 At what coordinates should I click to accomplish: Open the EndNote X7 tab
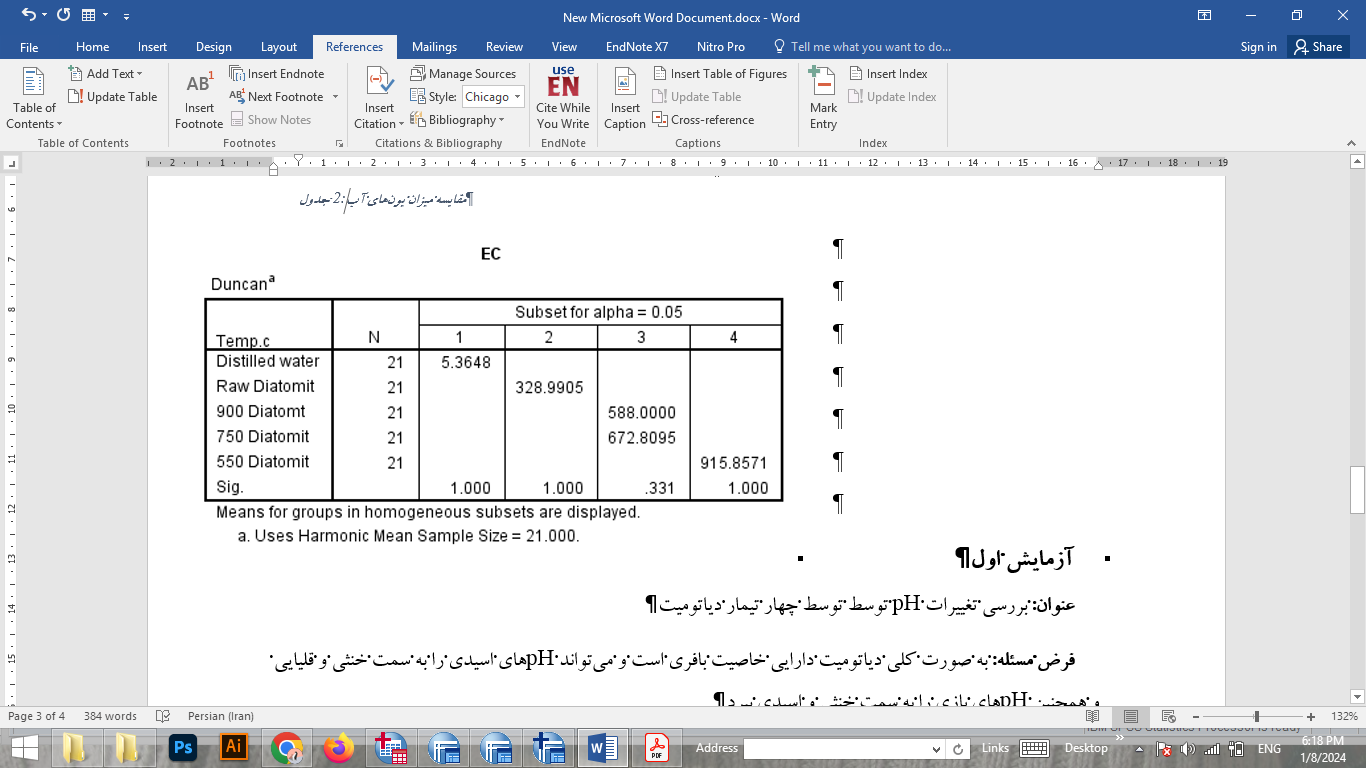point(637,47)
